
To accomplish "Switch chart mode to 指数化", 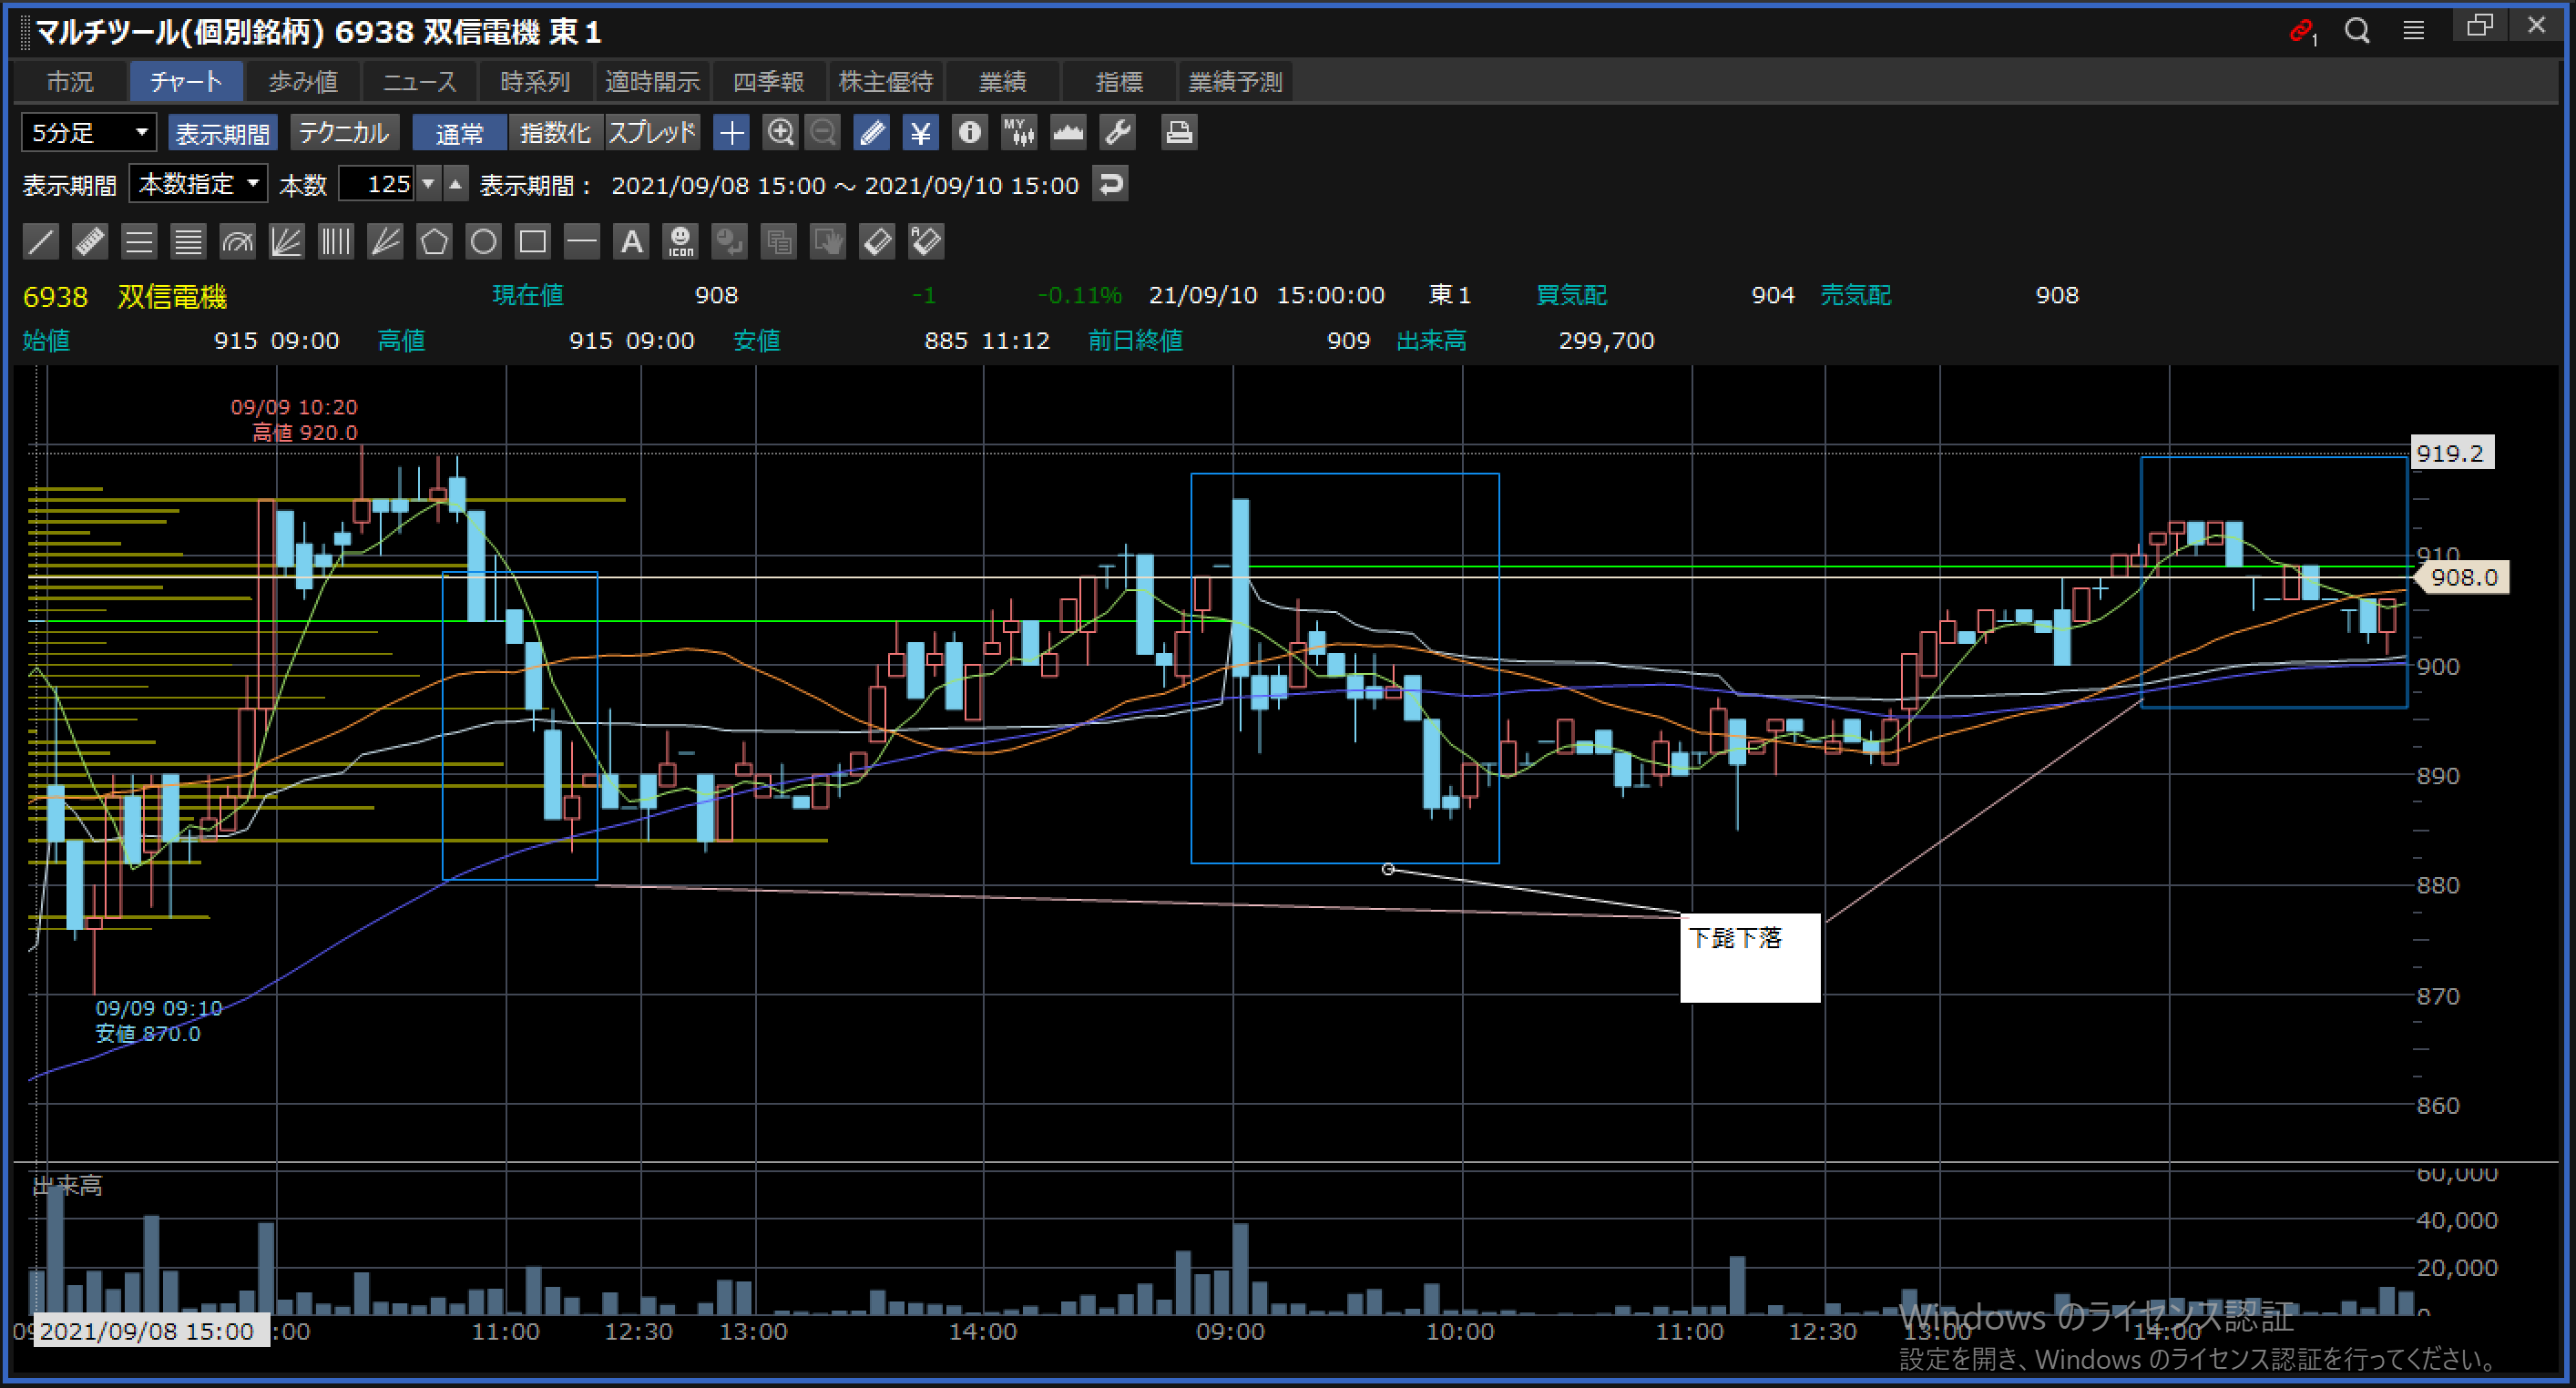I will [555, 133].
